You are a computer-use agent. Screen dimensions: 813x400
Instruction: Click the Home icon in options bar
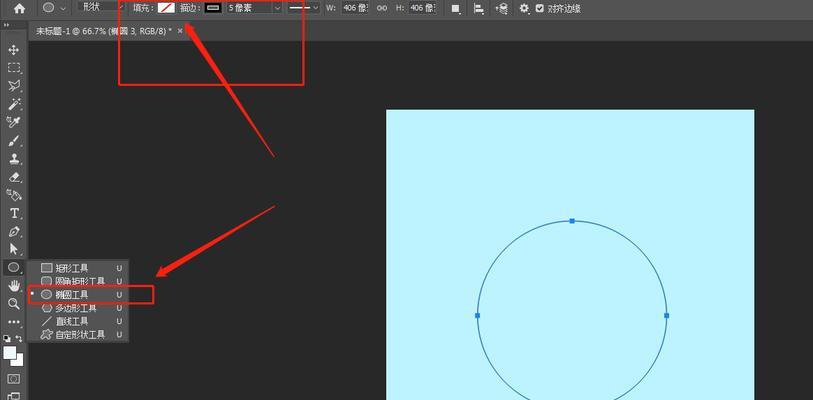(19, 8)
